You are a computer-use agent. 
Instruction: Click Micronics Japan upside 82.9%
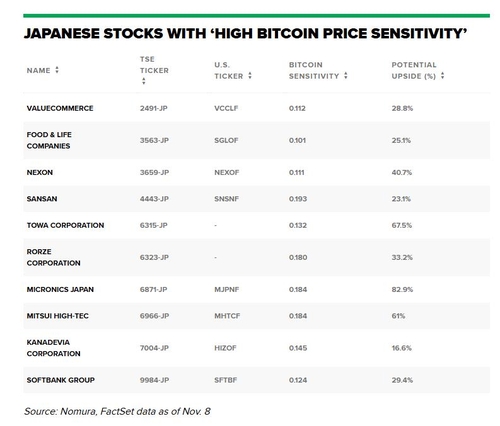402,289
